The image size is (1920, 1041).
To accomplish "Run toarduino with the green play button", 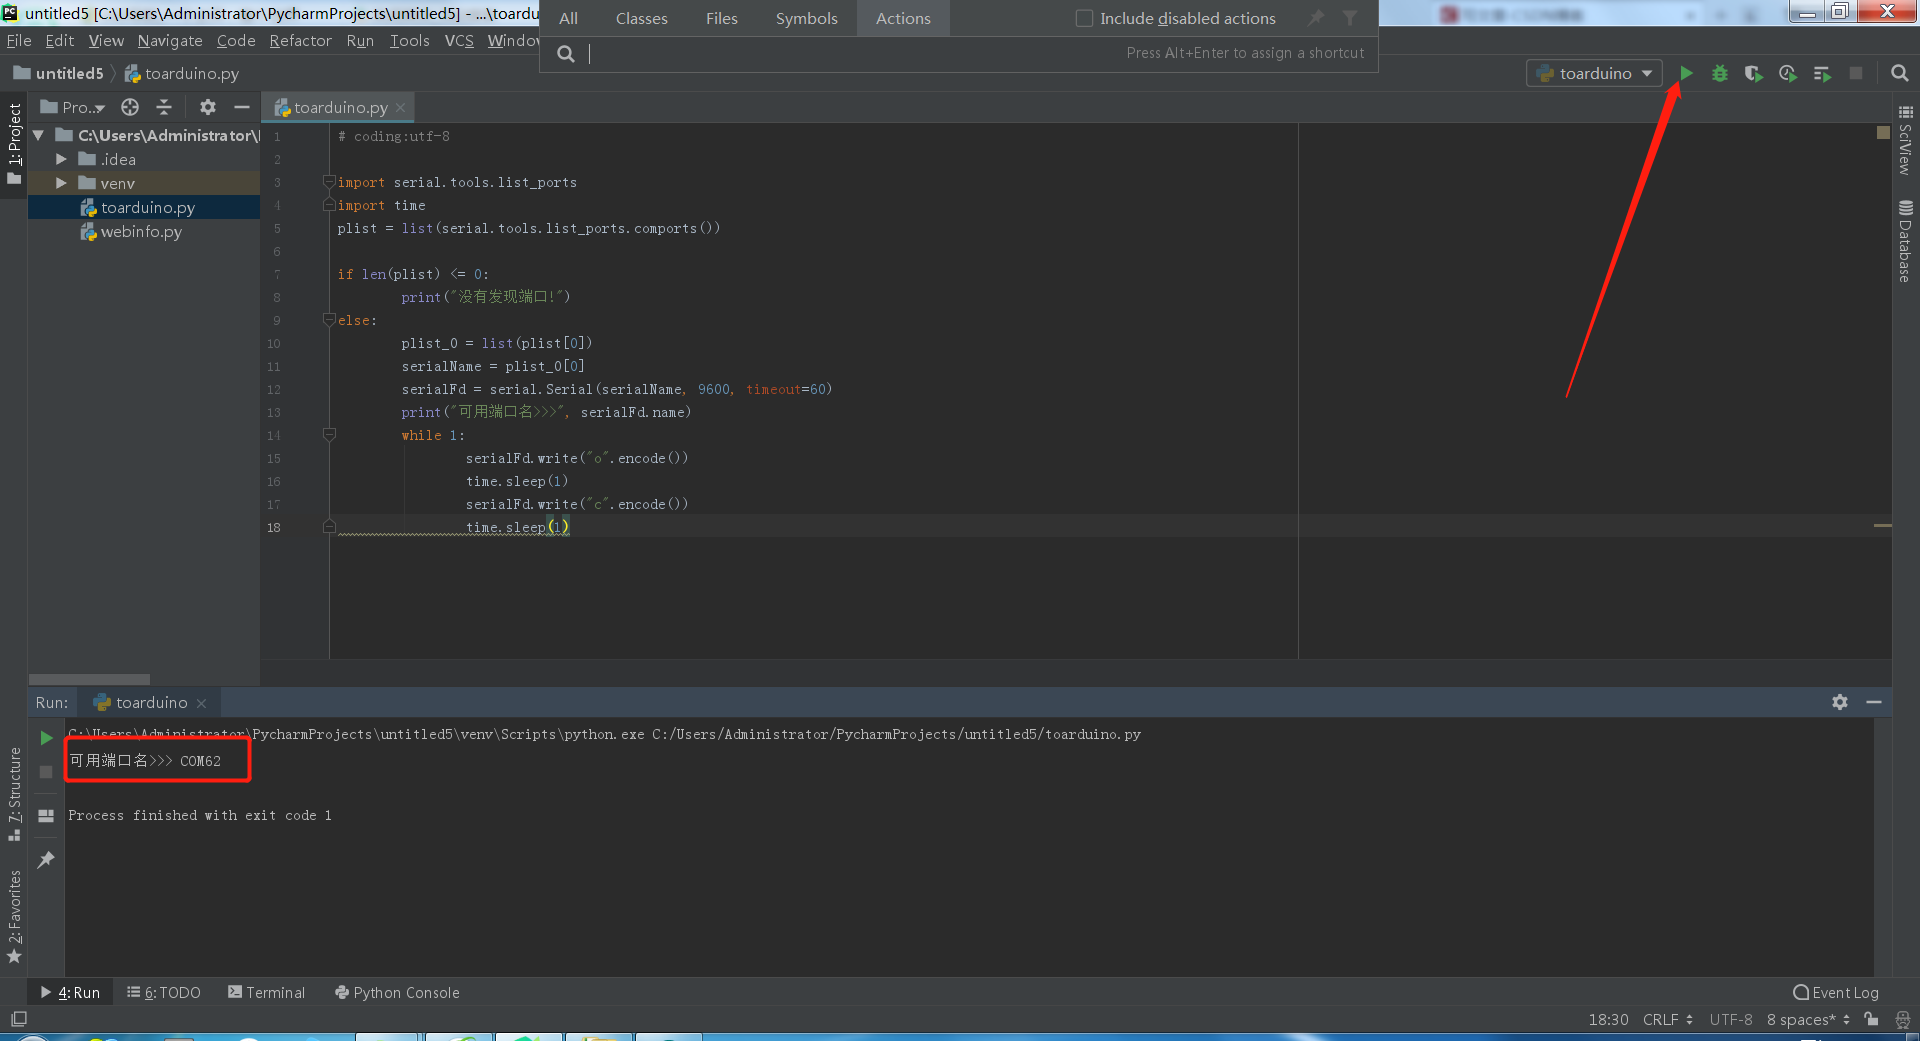I will (x=1686, y=73).
